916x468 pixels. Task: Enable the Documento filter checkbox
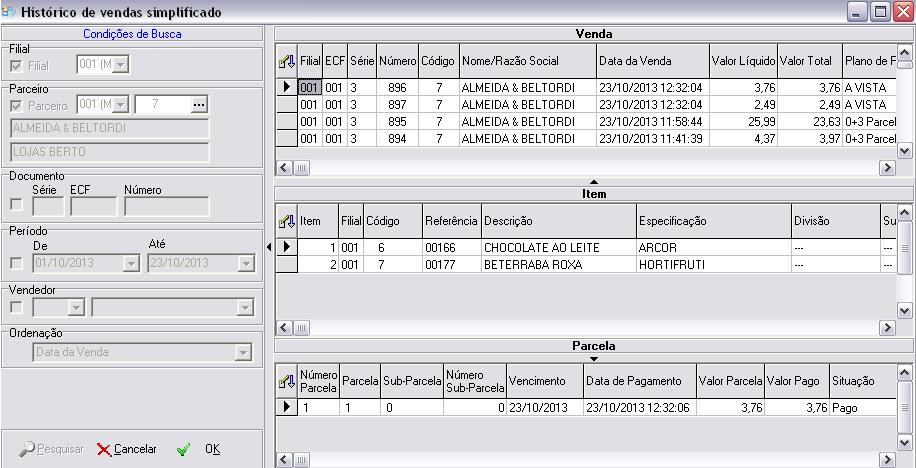point(16,204)
